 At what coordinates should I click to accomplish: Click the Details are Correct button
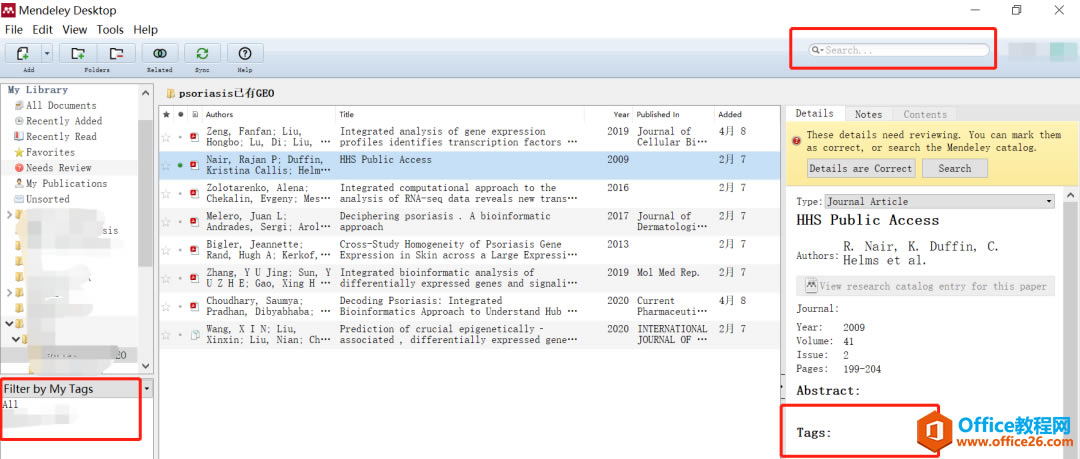[861, 168]
